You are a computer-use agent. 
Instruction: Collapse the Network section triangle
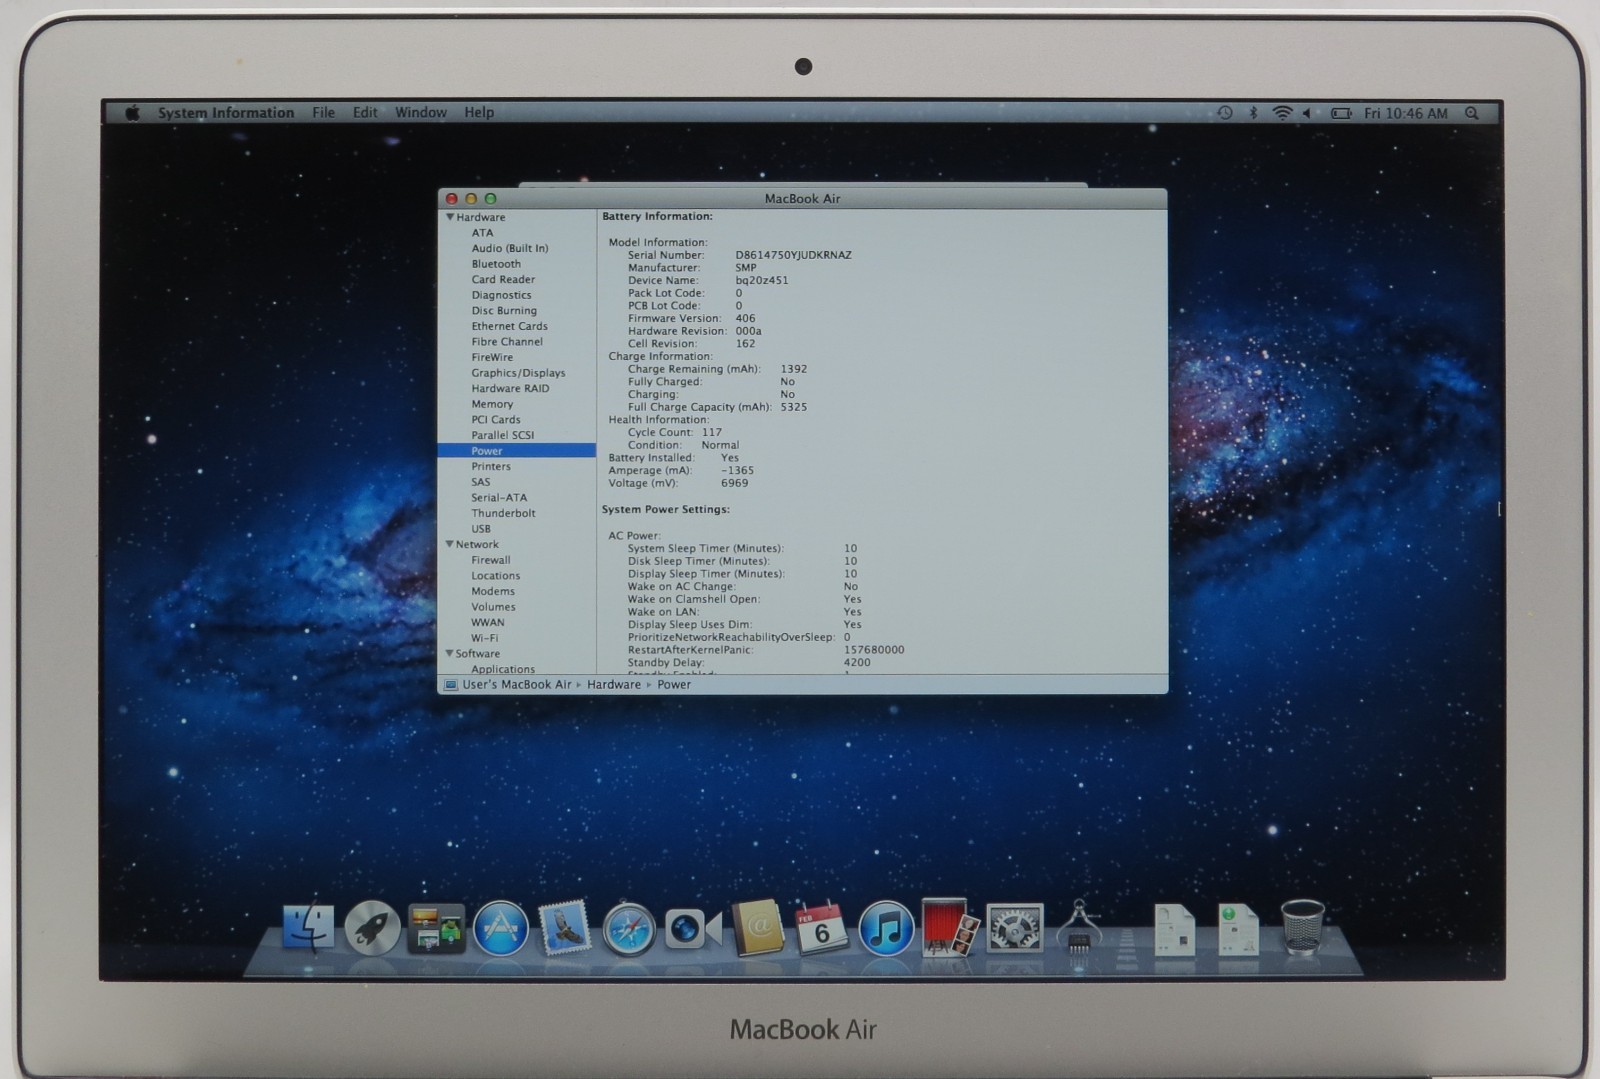[x=450, y=544]
